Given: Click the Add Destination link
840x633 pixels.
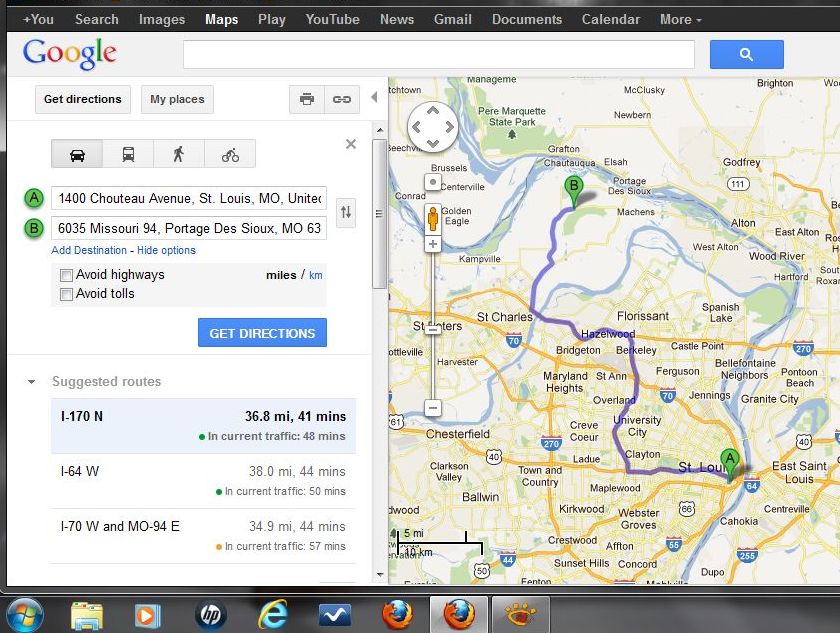Looking at the screenshot, I should pyautogui.click(x=89, y=250).
